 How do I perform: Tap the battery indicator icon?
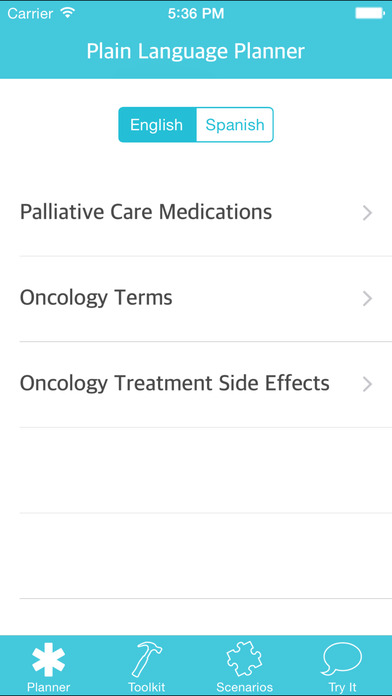click(370, 13)
